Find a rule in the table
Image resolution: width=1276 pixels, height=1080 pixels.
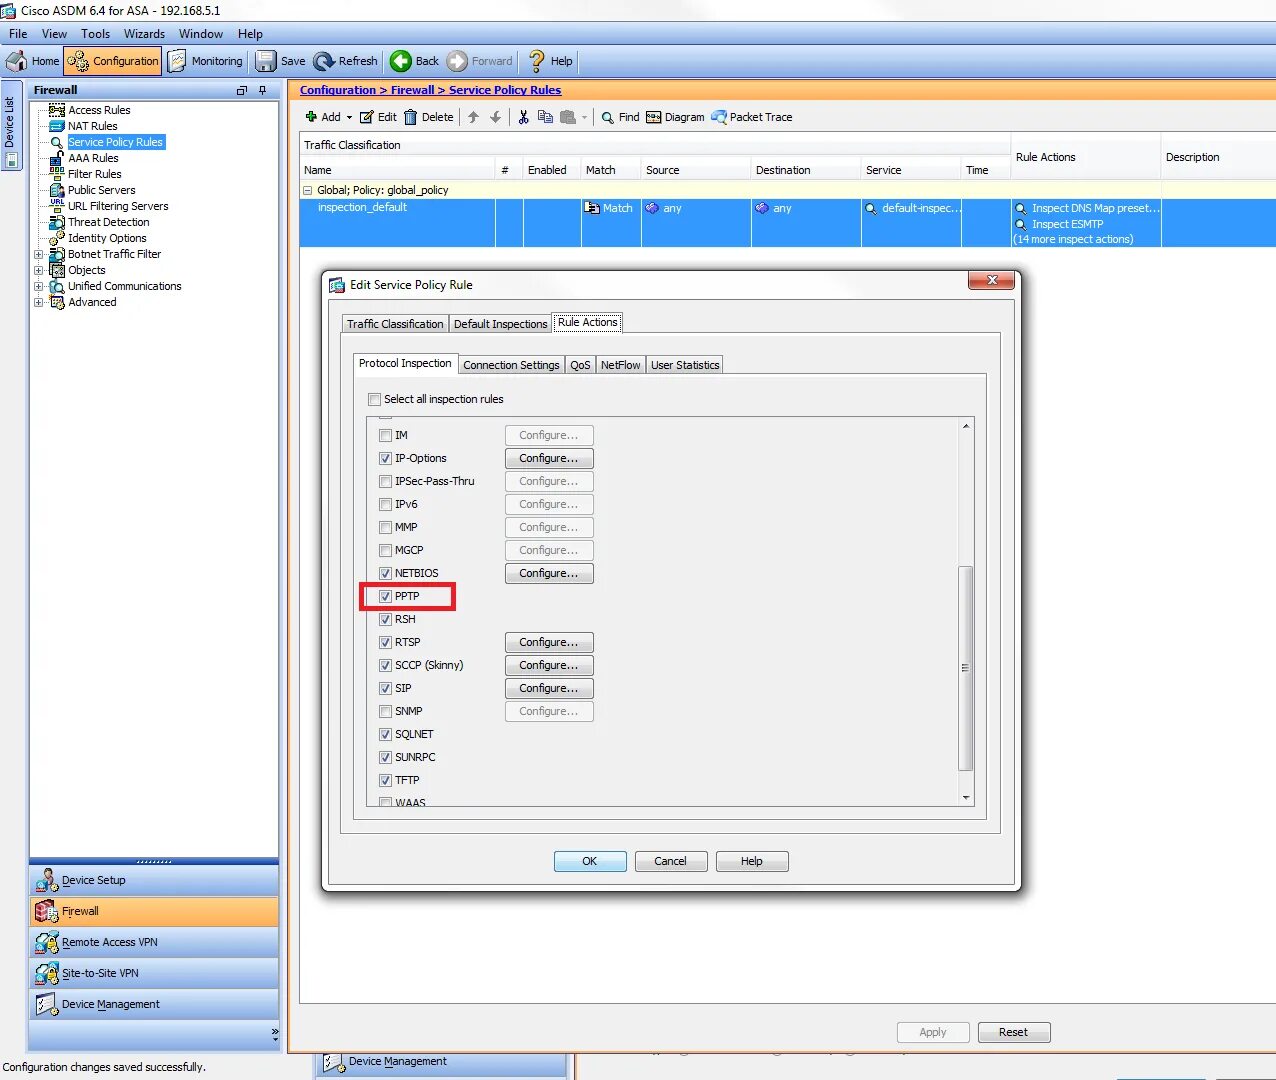tap(620, 117)
